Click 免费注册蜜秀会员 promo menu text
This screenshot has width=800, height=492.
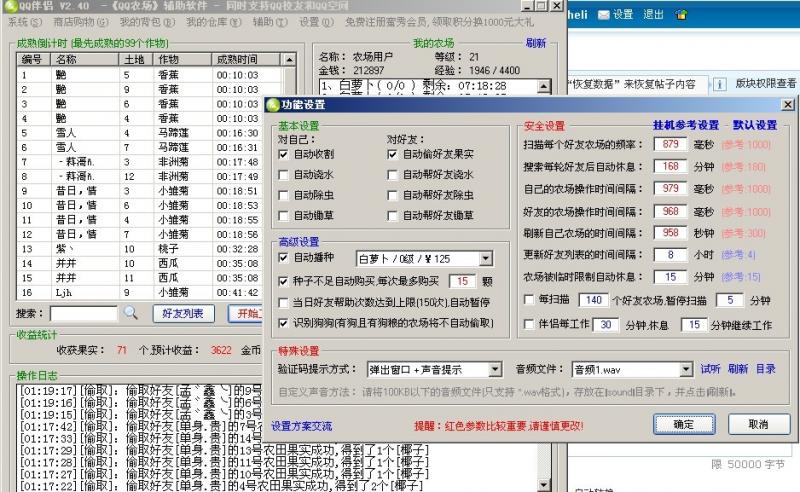coord(439,22)
